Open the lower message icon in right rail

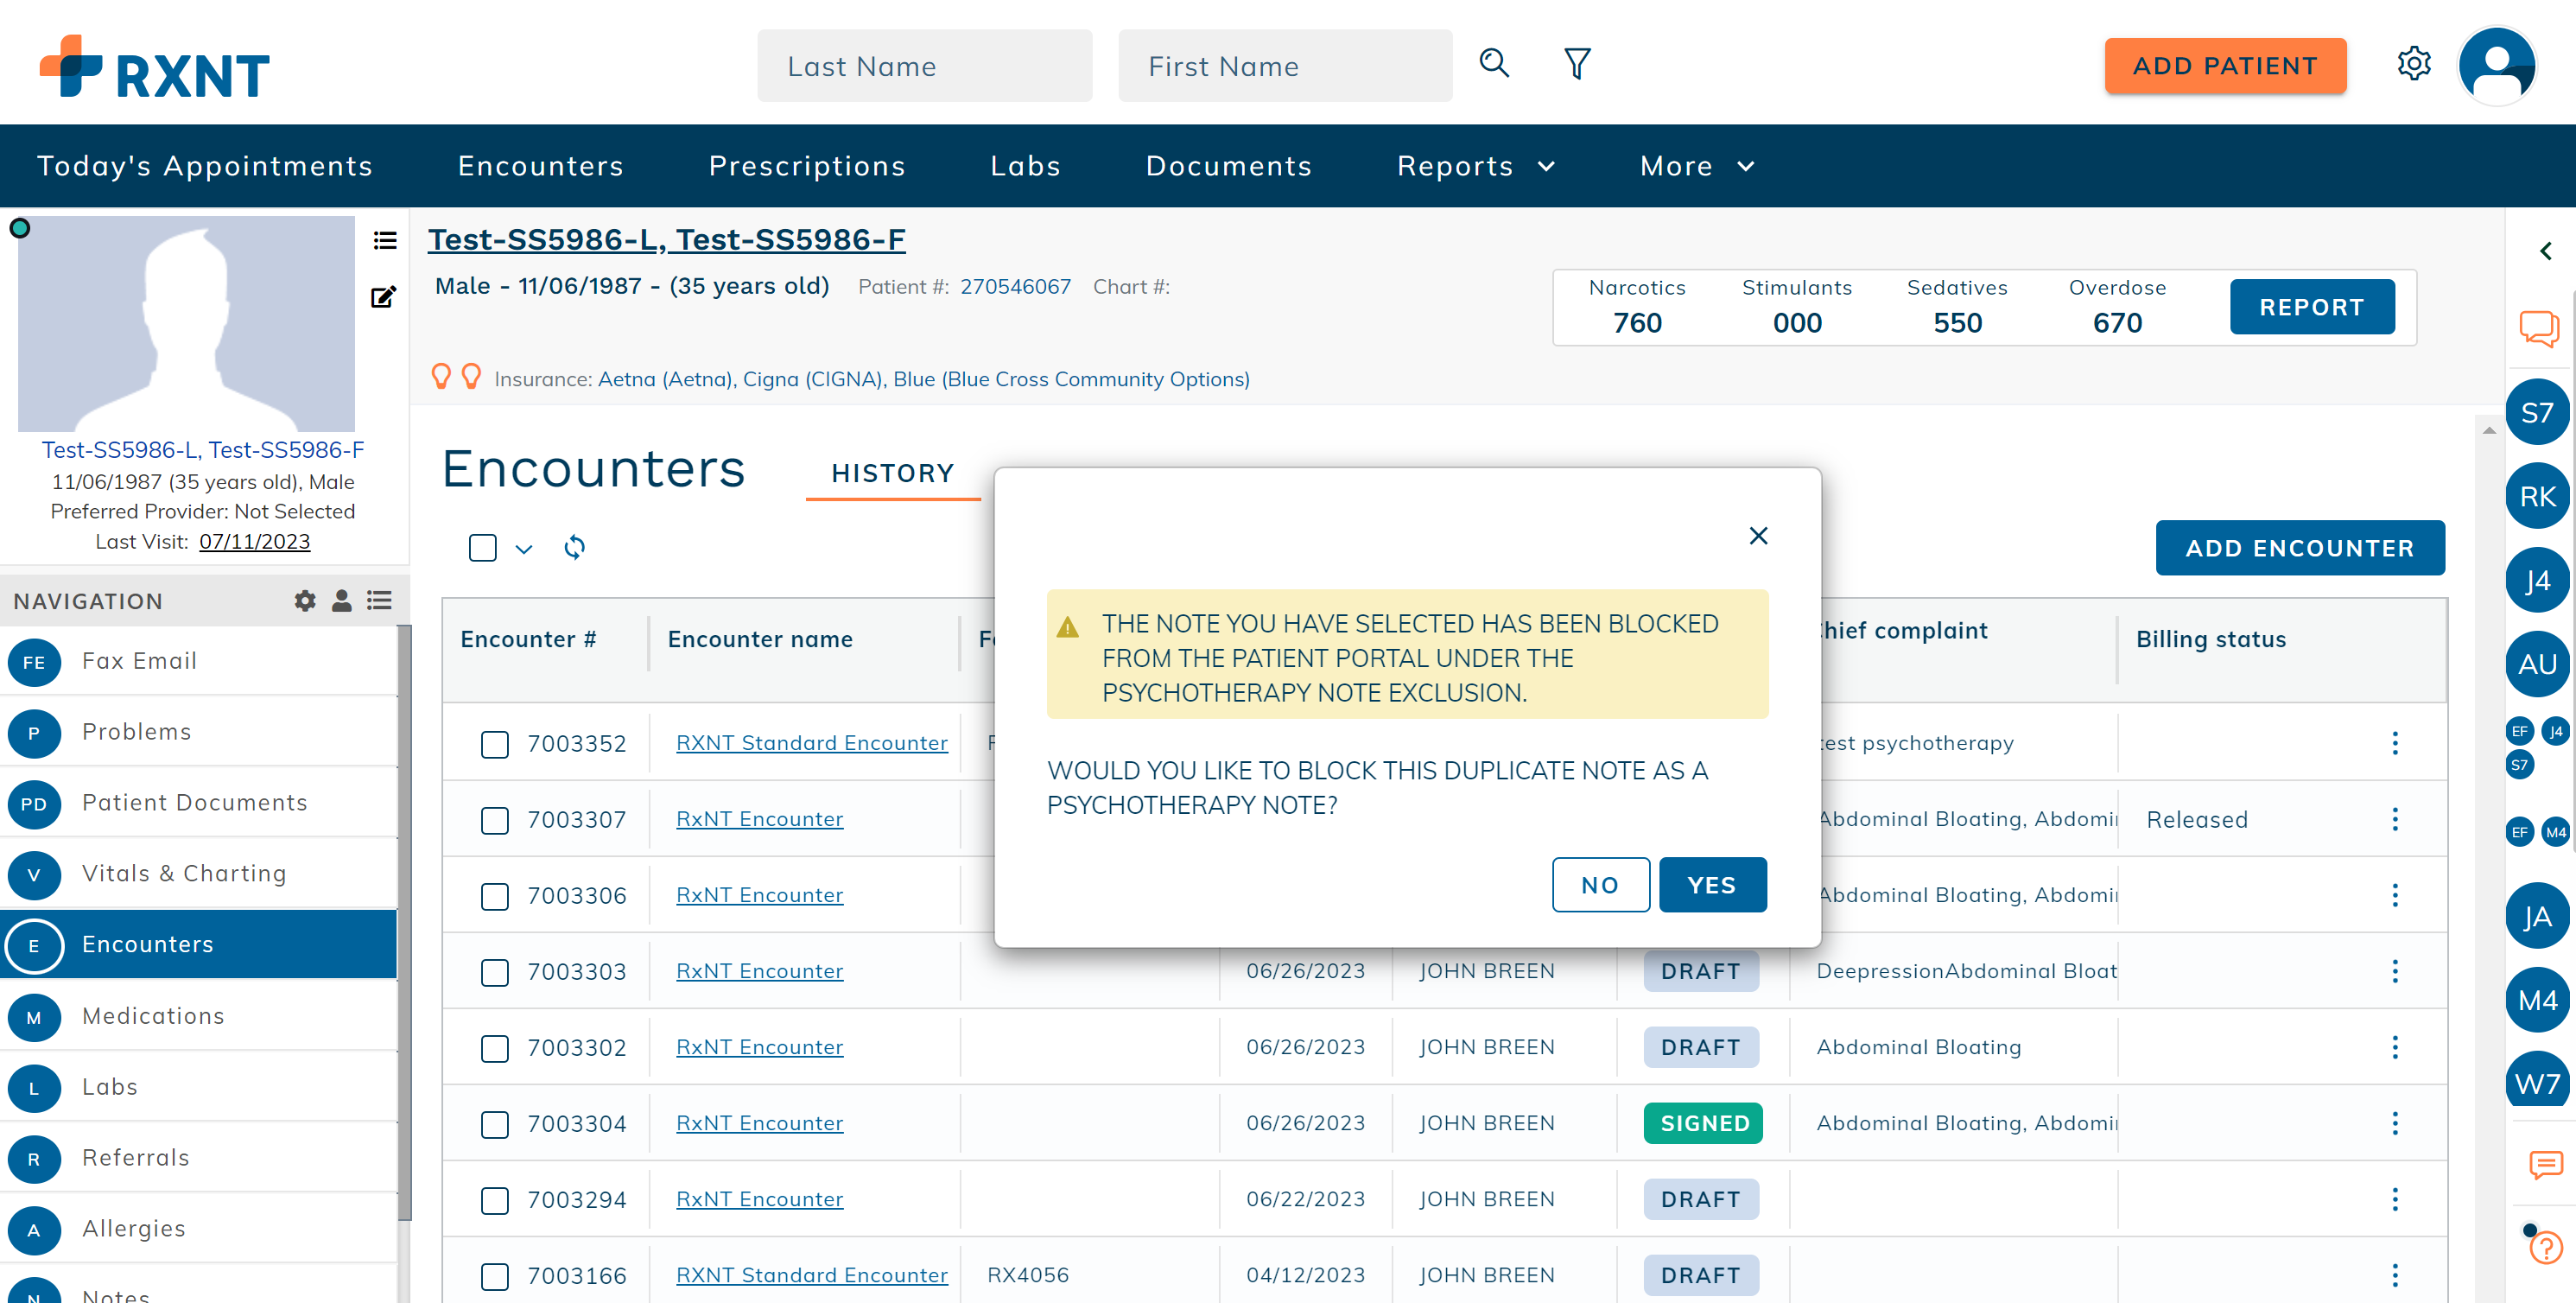pyautogui.click(x=2545, y=1164)
